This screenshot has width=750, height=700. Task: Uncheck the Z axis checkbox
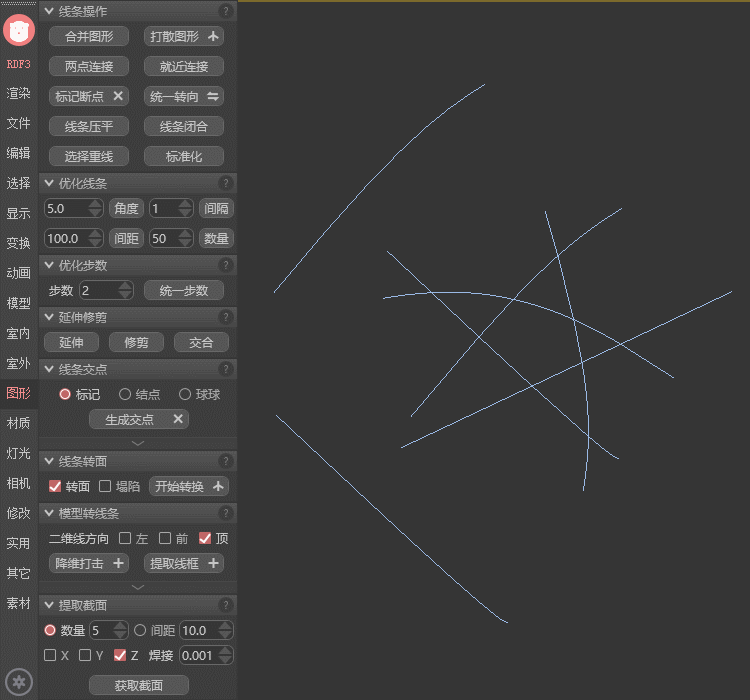click(120, 655)
